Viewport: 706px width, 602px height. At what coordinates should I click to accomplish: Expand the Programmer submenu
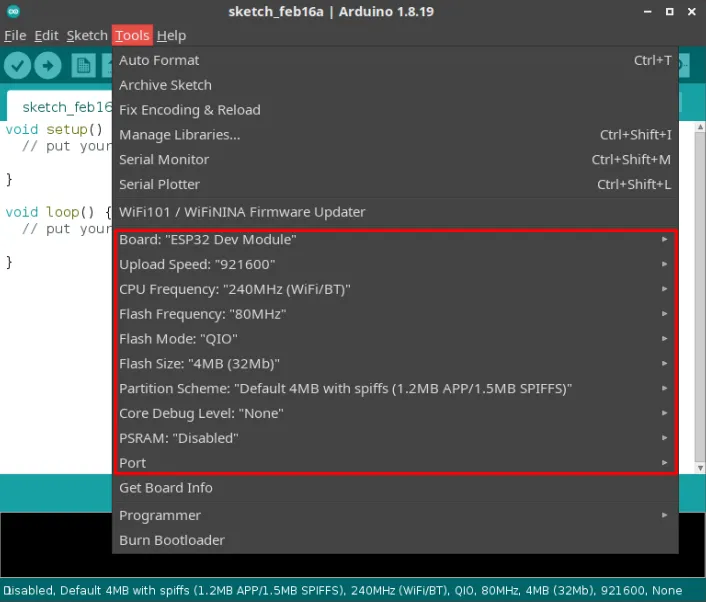[x=395, y=516]
